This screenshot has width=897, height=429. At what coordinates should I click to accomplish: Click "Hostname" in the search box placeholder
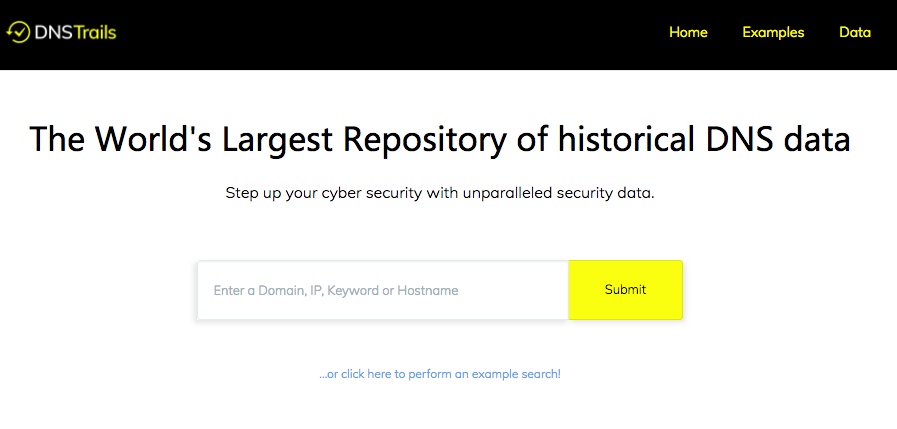click(x=428, y=291)
